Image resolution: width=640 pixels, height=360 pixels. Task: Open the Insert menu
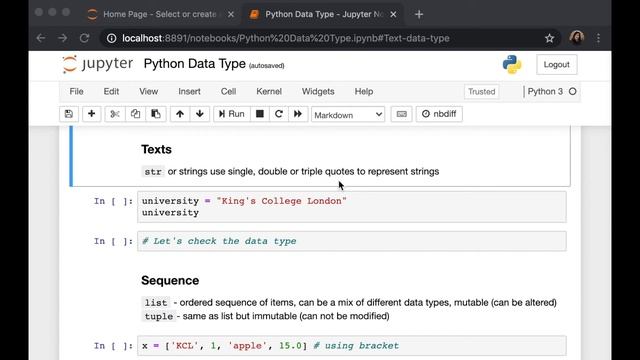pos(189,91)
